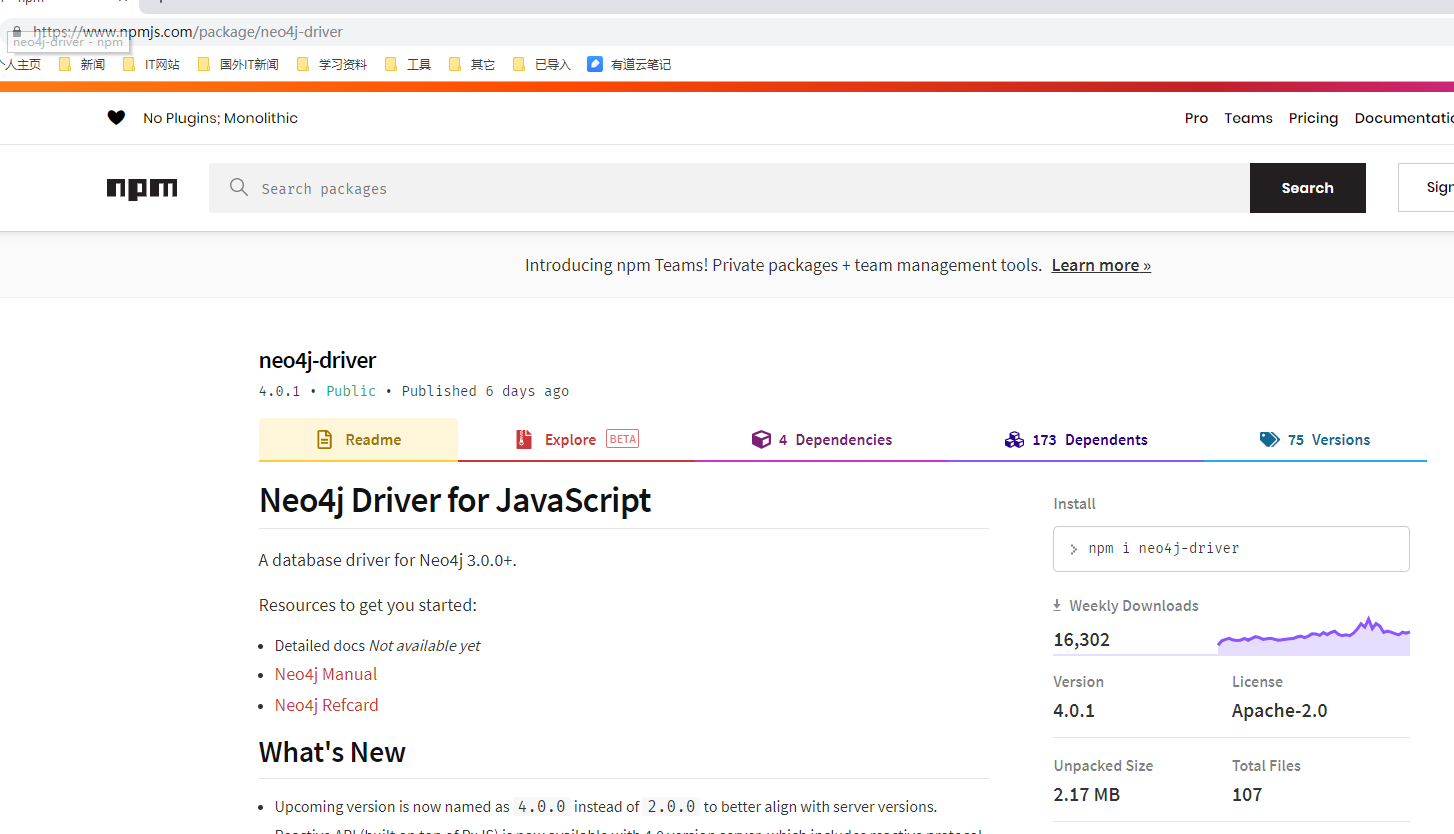The image size is (1454, 834).
Task: Follow the Learn more link
Action: (x=1101, y=265)
